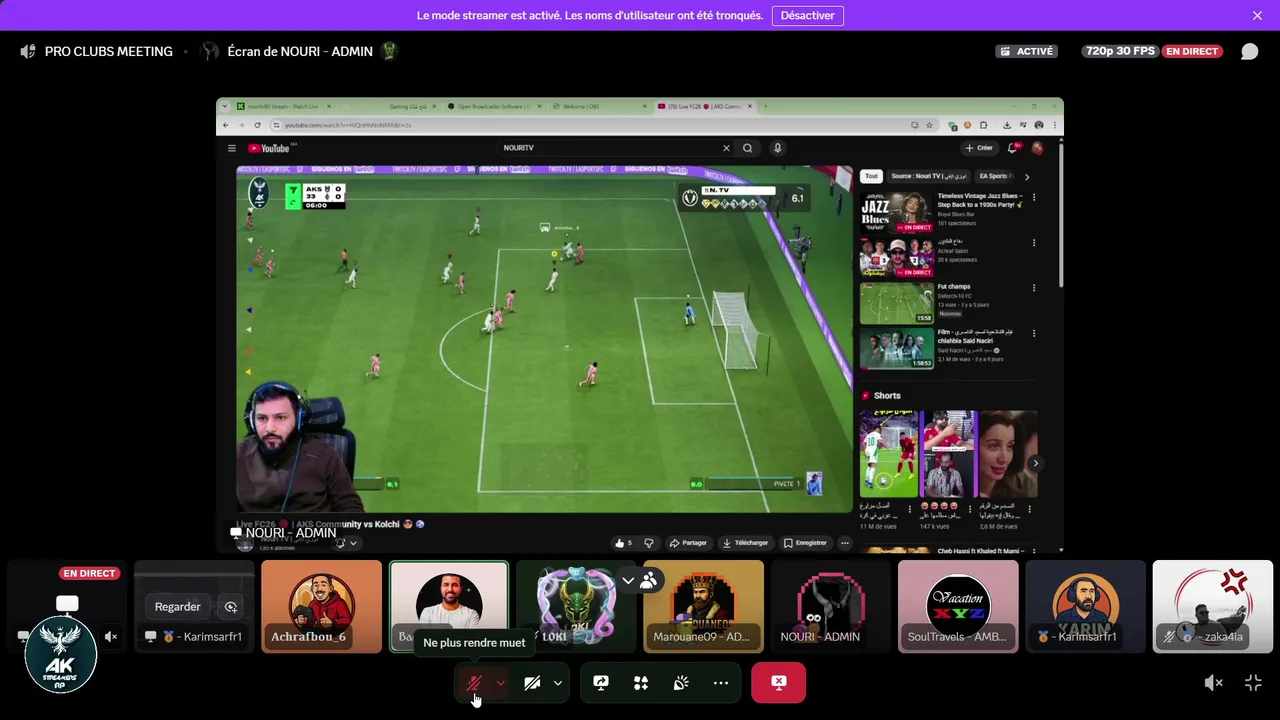Open options for the Jazz Blues video
This screenshot has width=1280, height=720.
(x=1034, y=197)
